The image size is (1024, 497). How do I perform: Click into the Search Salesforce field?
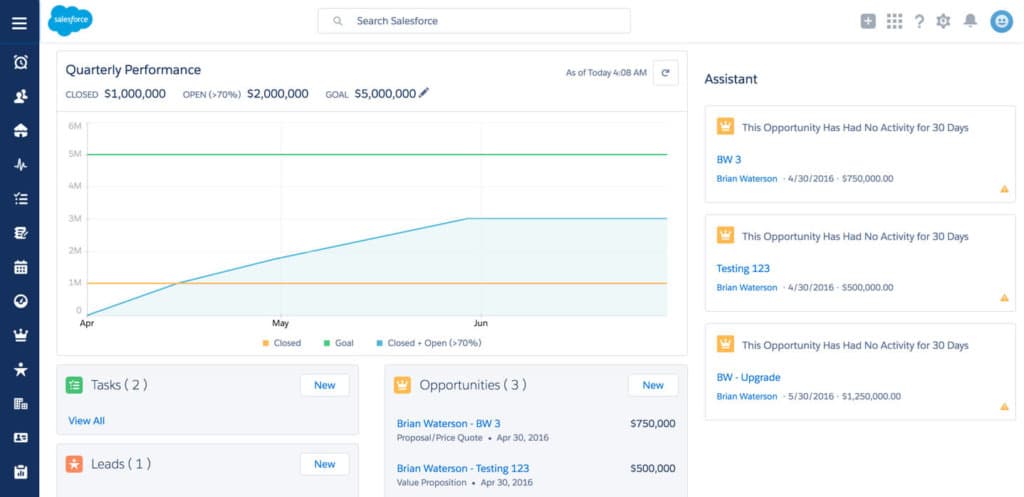click(x=474, y=21)
